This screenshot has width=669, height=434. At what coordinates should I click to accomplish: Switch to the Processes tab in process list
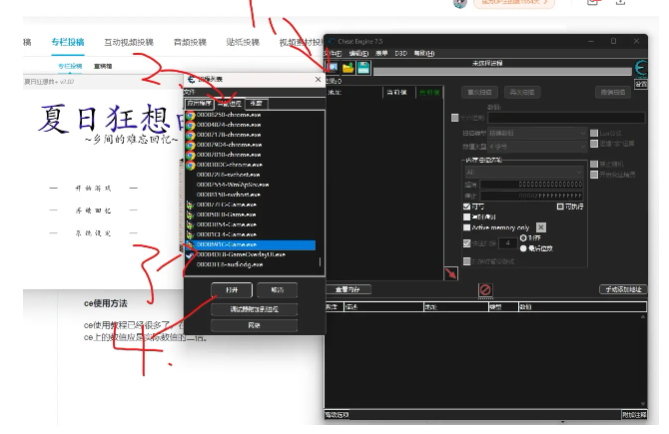coord(230,104)
